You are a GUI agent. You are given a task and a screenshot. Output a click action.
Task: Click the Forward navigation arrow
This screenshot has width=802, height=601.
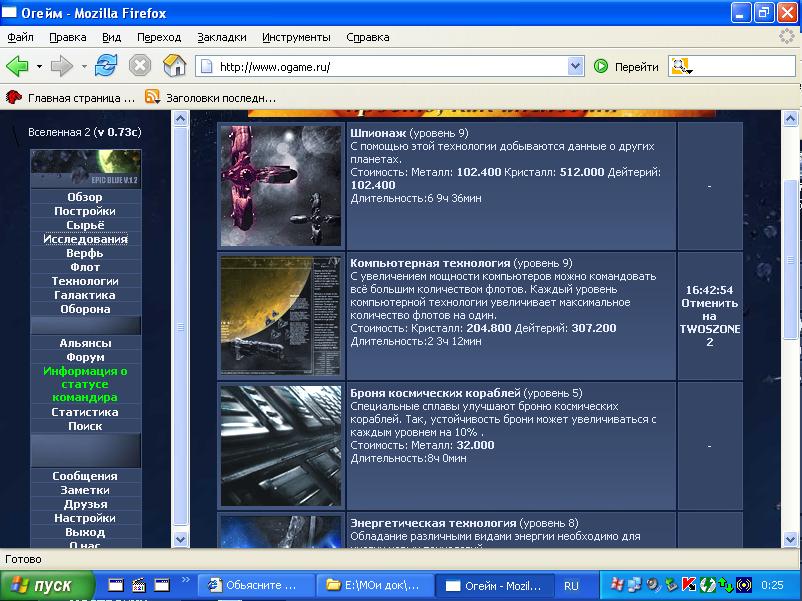tap(62, 66)
